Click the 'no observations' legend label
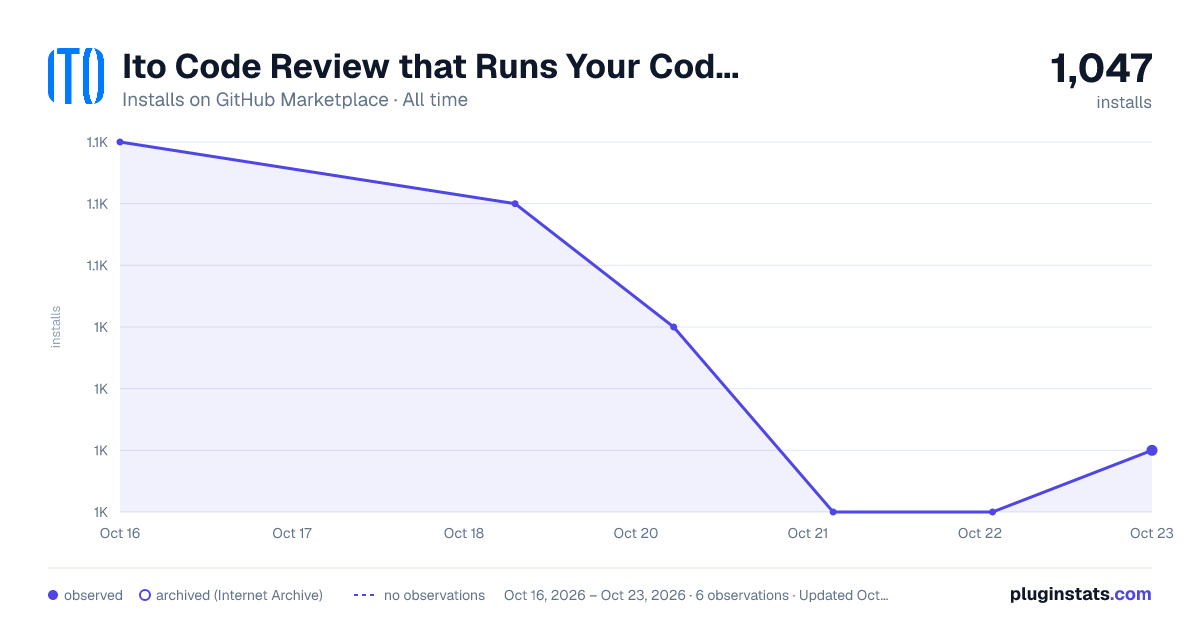 tap(434, 595)
